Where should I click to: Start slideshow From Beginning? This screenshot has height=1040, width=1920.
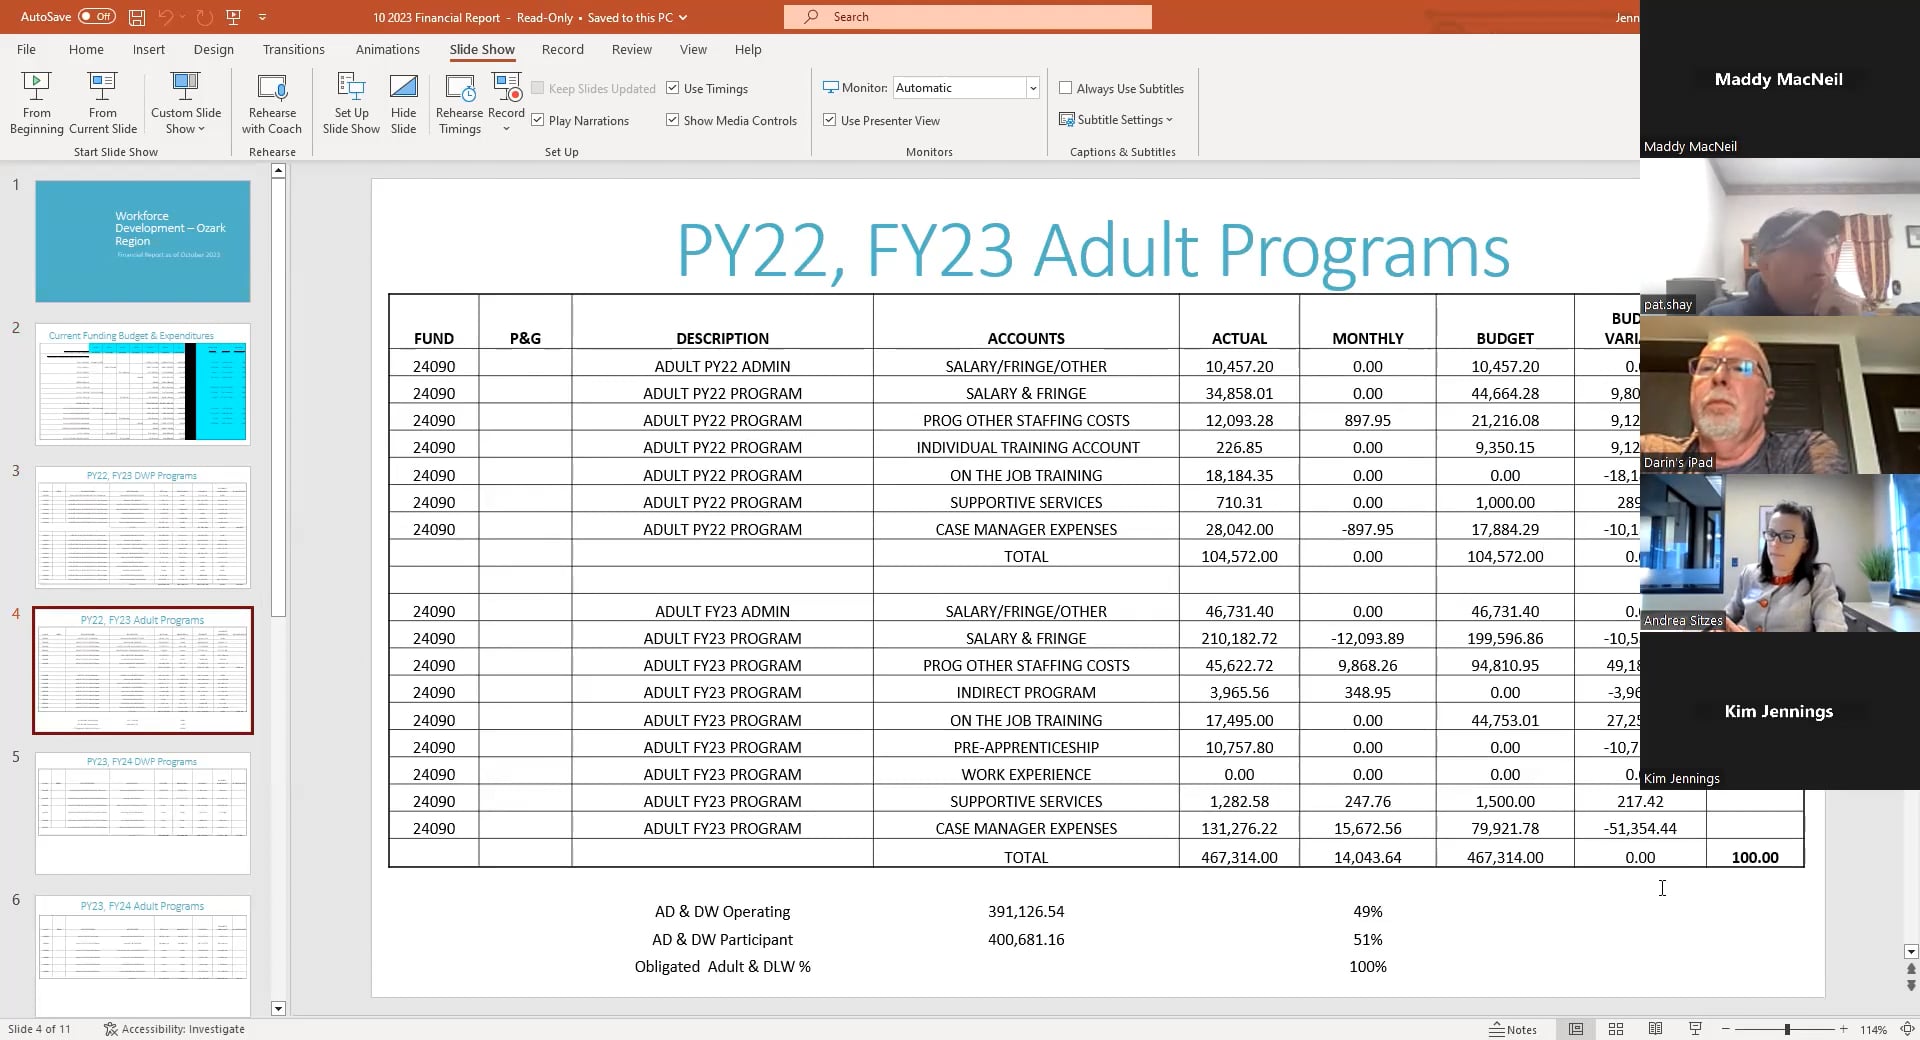(x=36, y=102)
